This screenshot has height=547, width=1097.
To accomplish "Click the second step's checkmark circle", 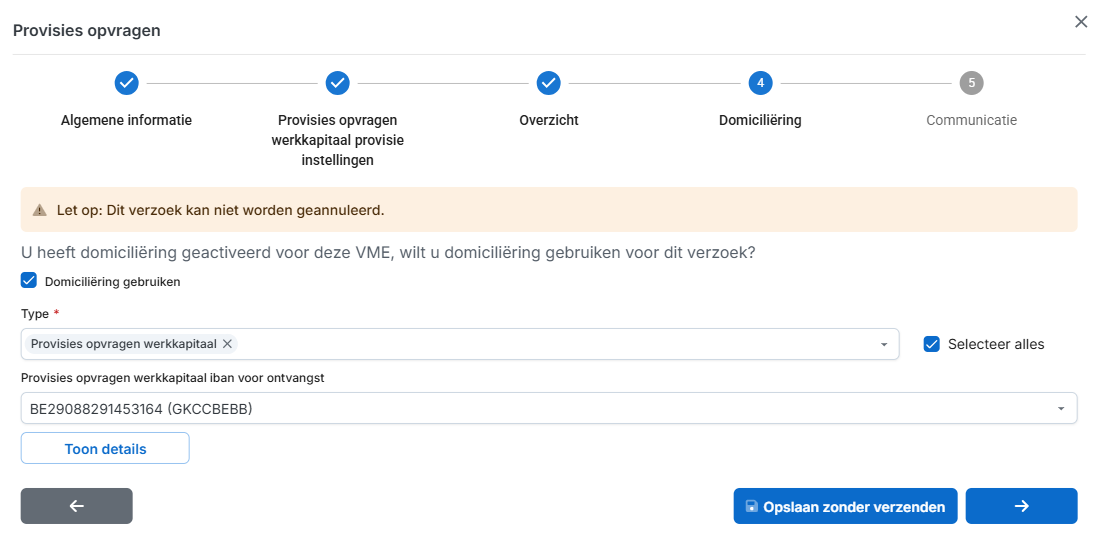I will [x=338, y=83].
